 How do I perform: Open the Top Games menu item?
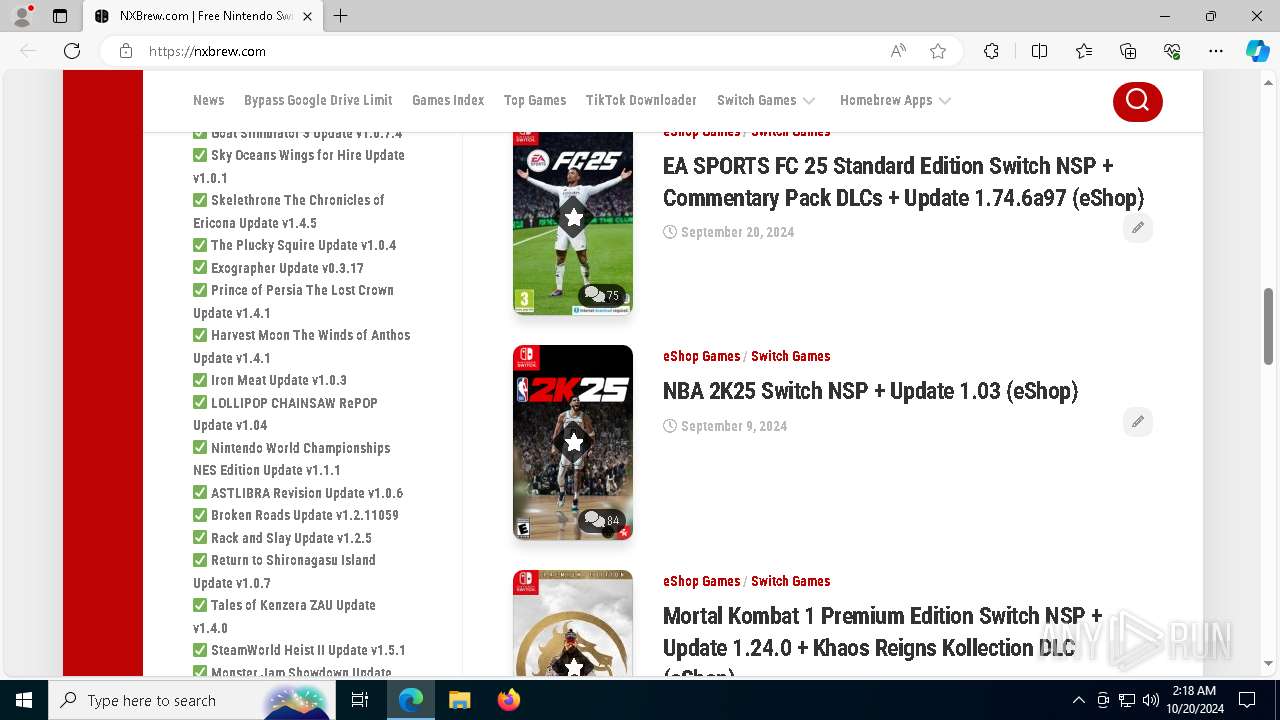(x=535, y=100)
